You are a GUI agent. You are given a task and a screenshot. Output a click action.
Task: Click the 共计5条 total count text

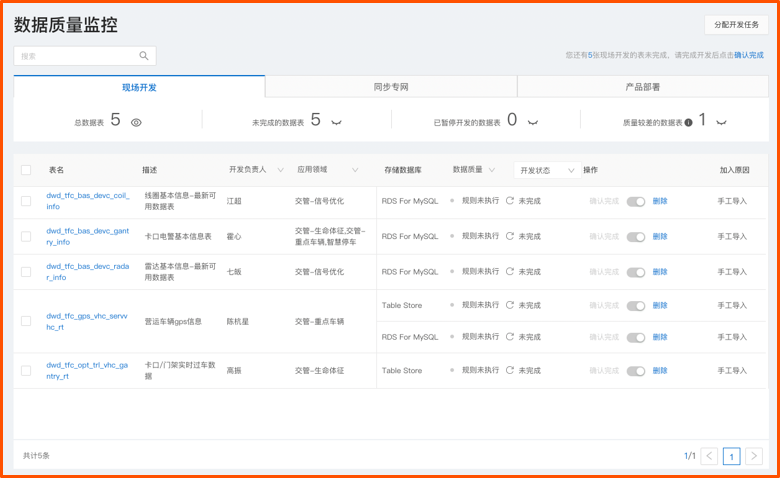36,456
